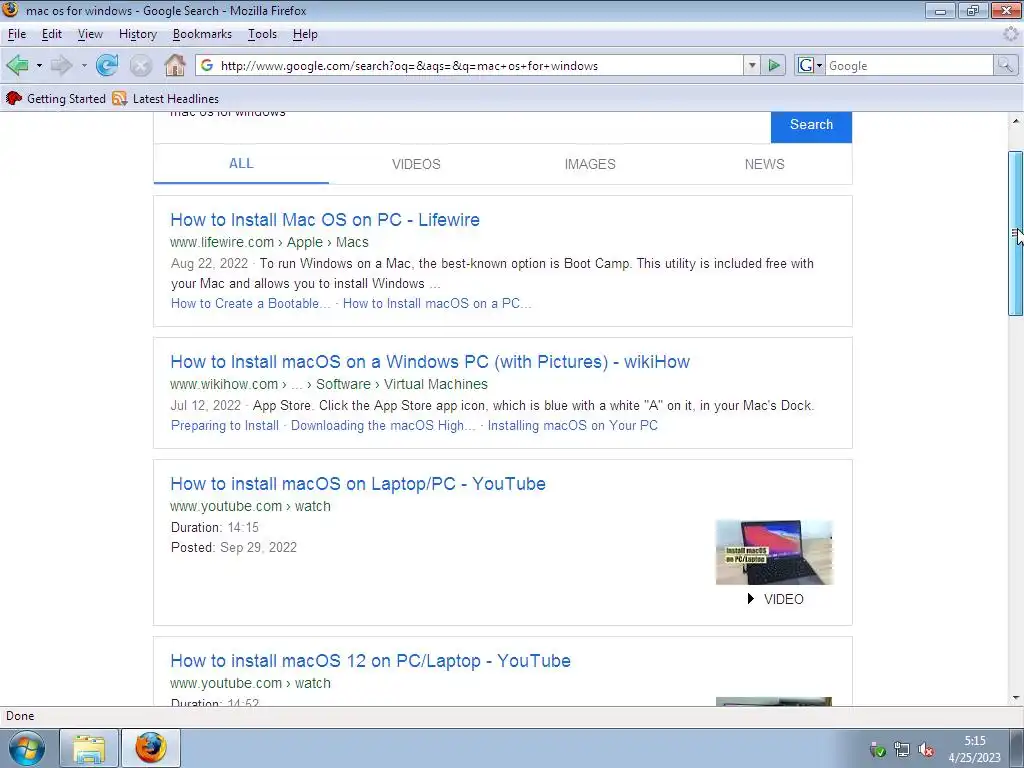Click the blue Search button

pos(811,126)
